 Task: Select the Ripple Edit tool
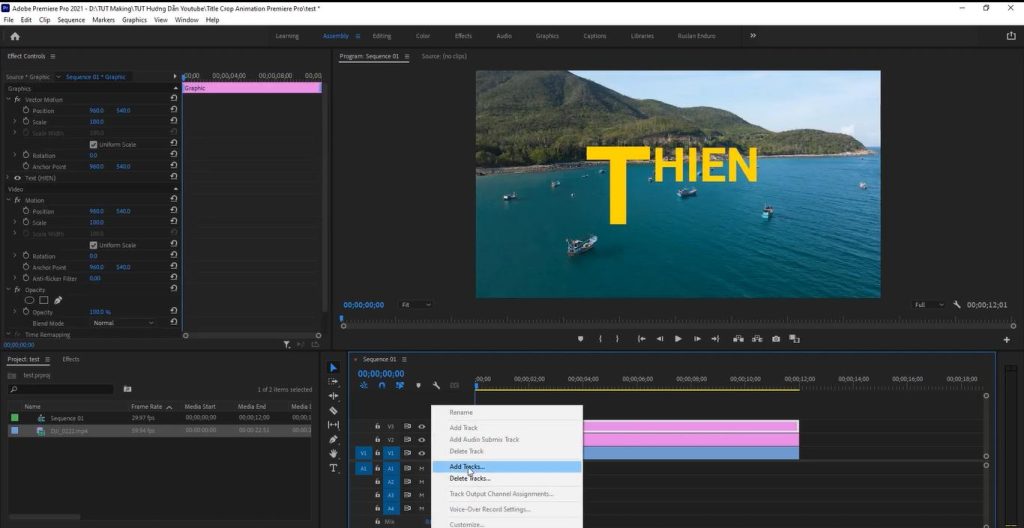[333, 396]
